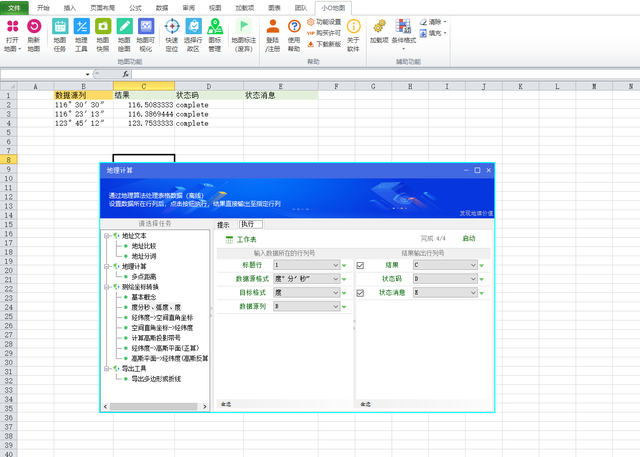The width and height of the screenshot is (640, 457).
Task: Open the 关于软件 info icon
Action: tap(353, 27)
